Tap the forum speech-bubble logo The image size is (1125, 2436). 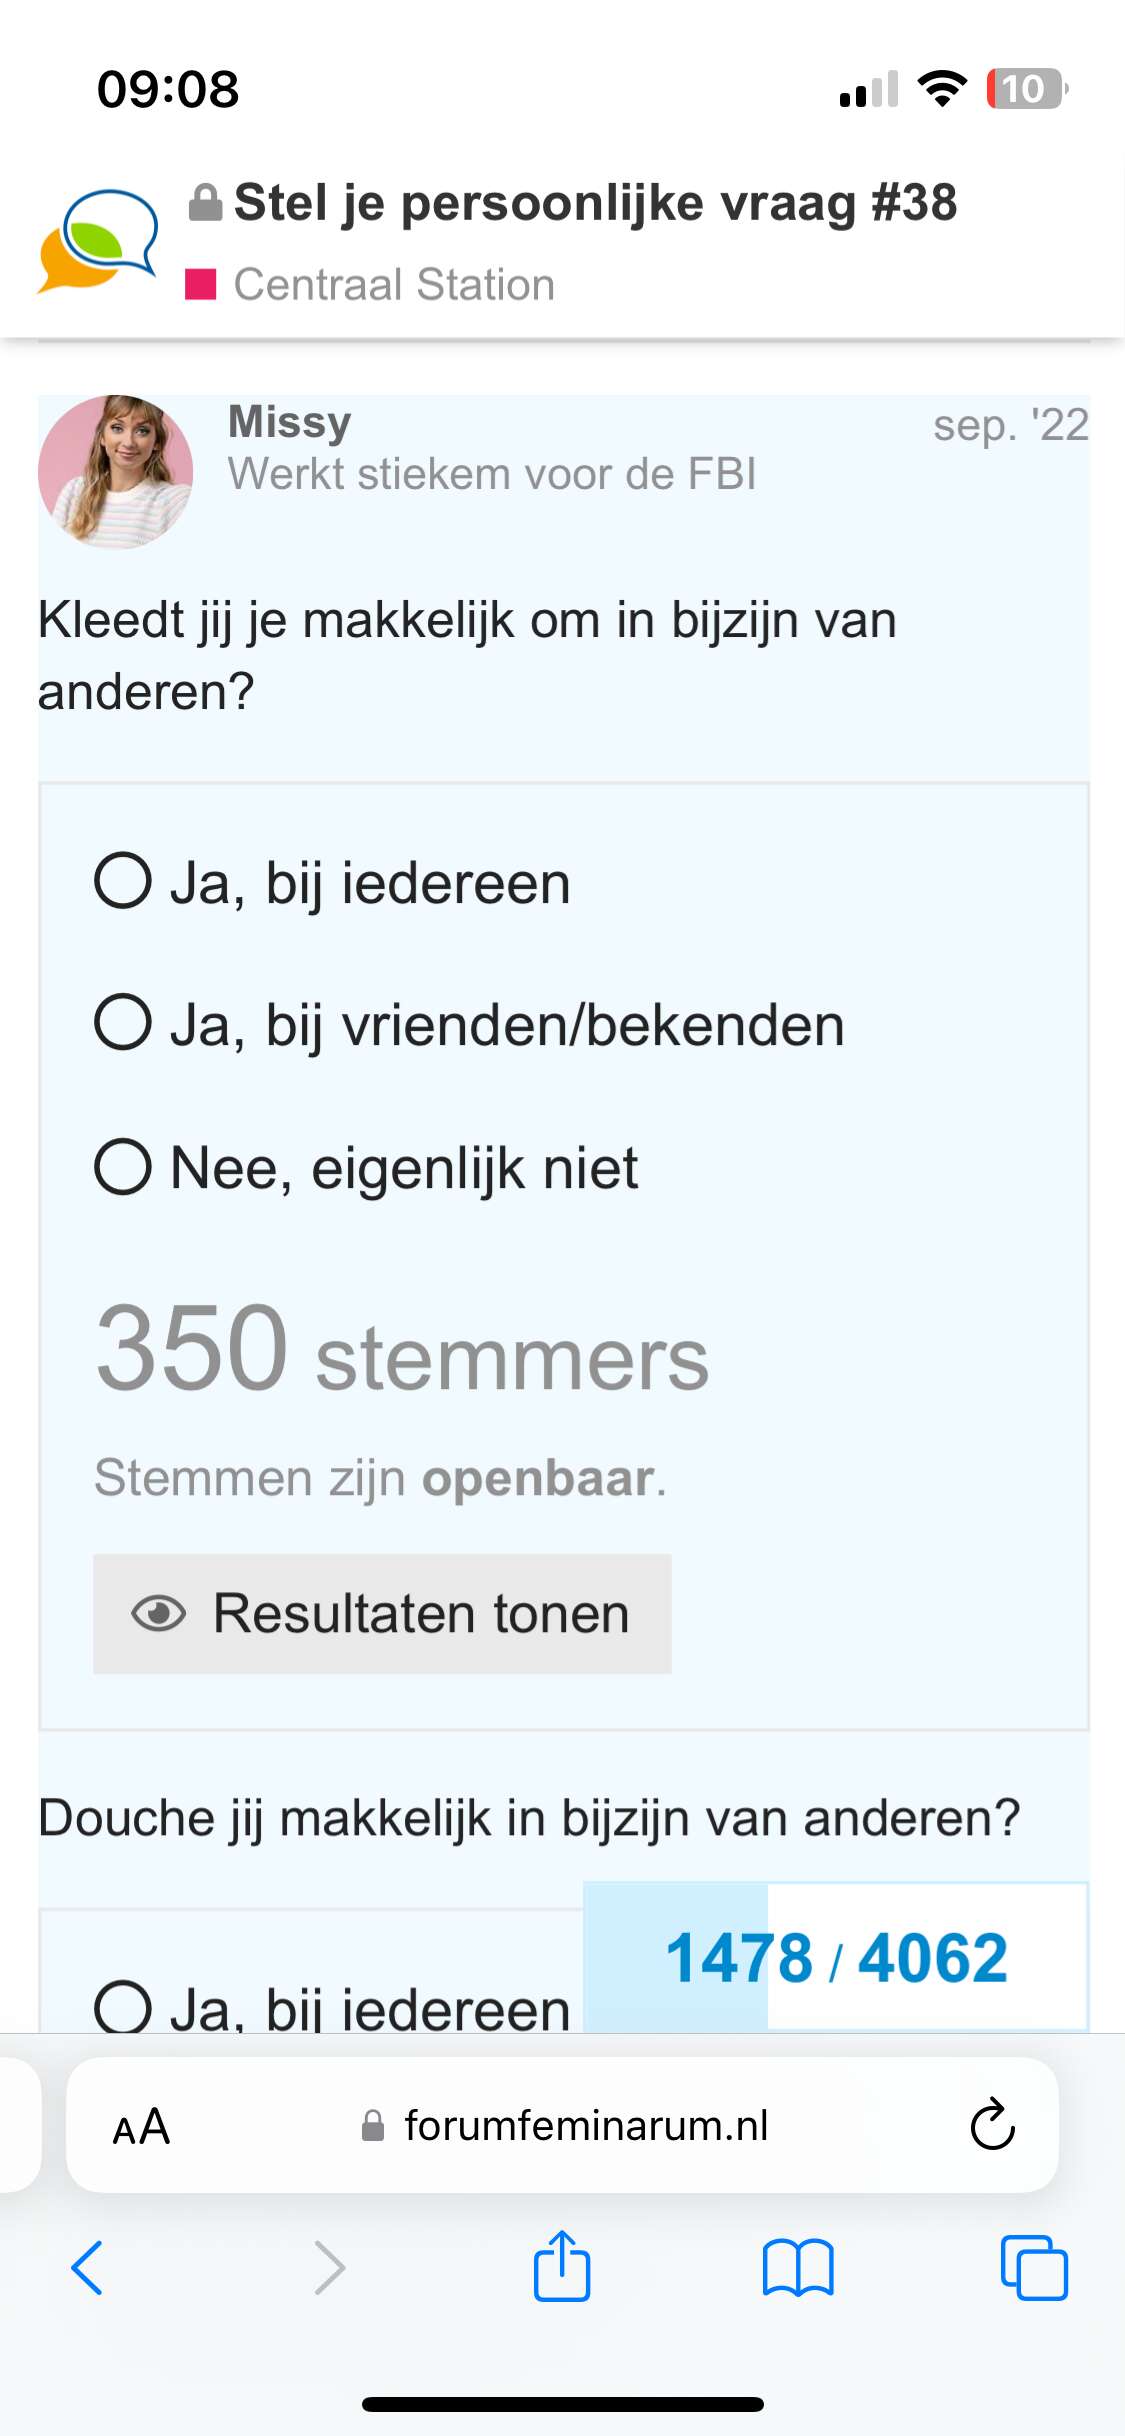(98, 242)
